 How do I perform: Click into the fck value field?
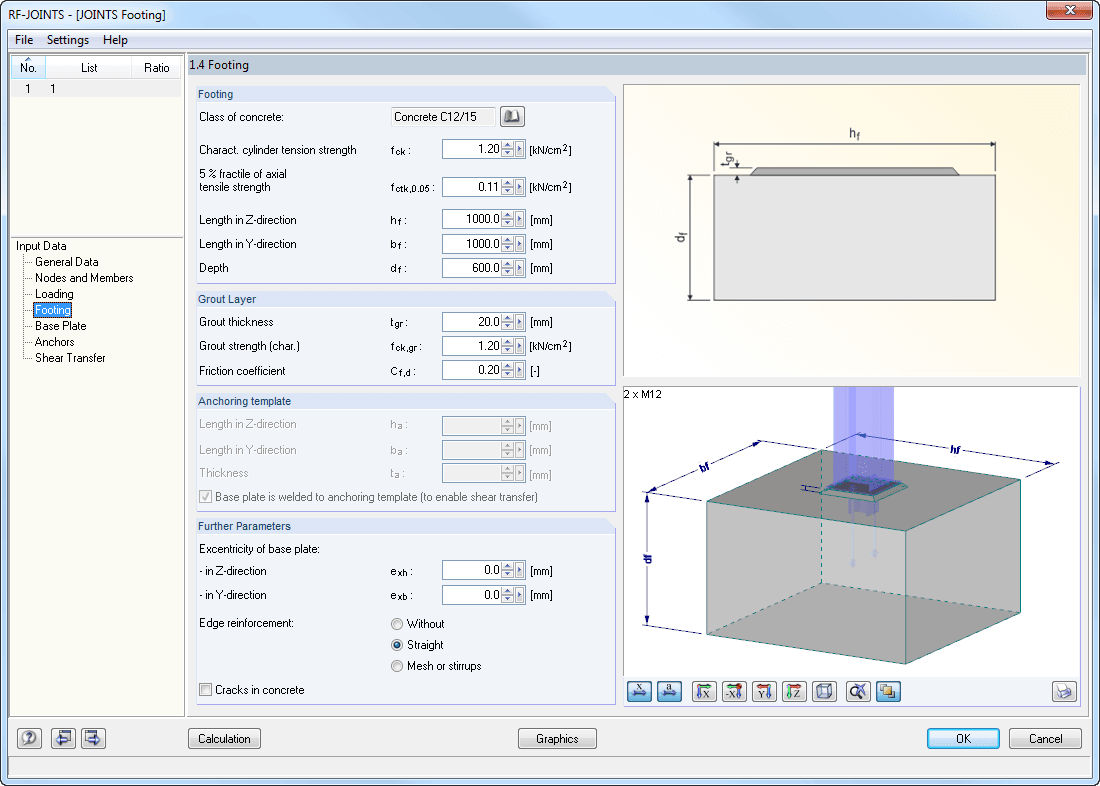[472, 149]
